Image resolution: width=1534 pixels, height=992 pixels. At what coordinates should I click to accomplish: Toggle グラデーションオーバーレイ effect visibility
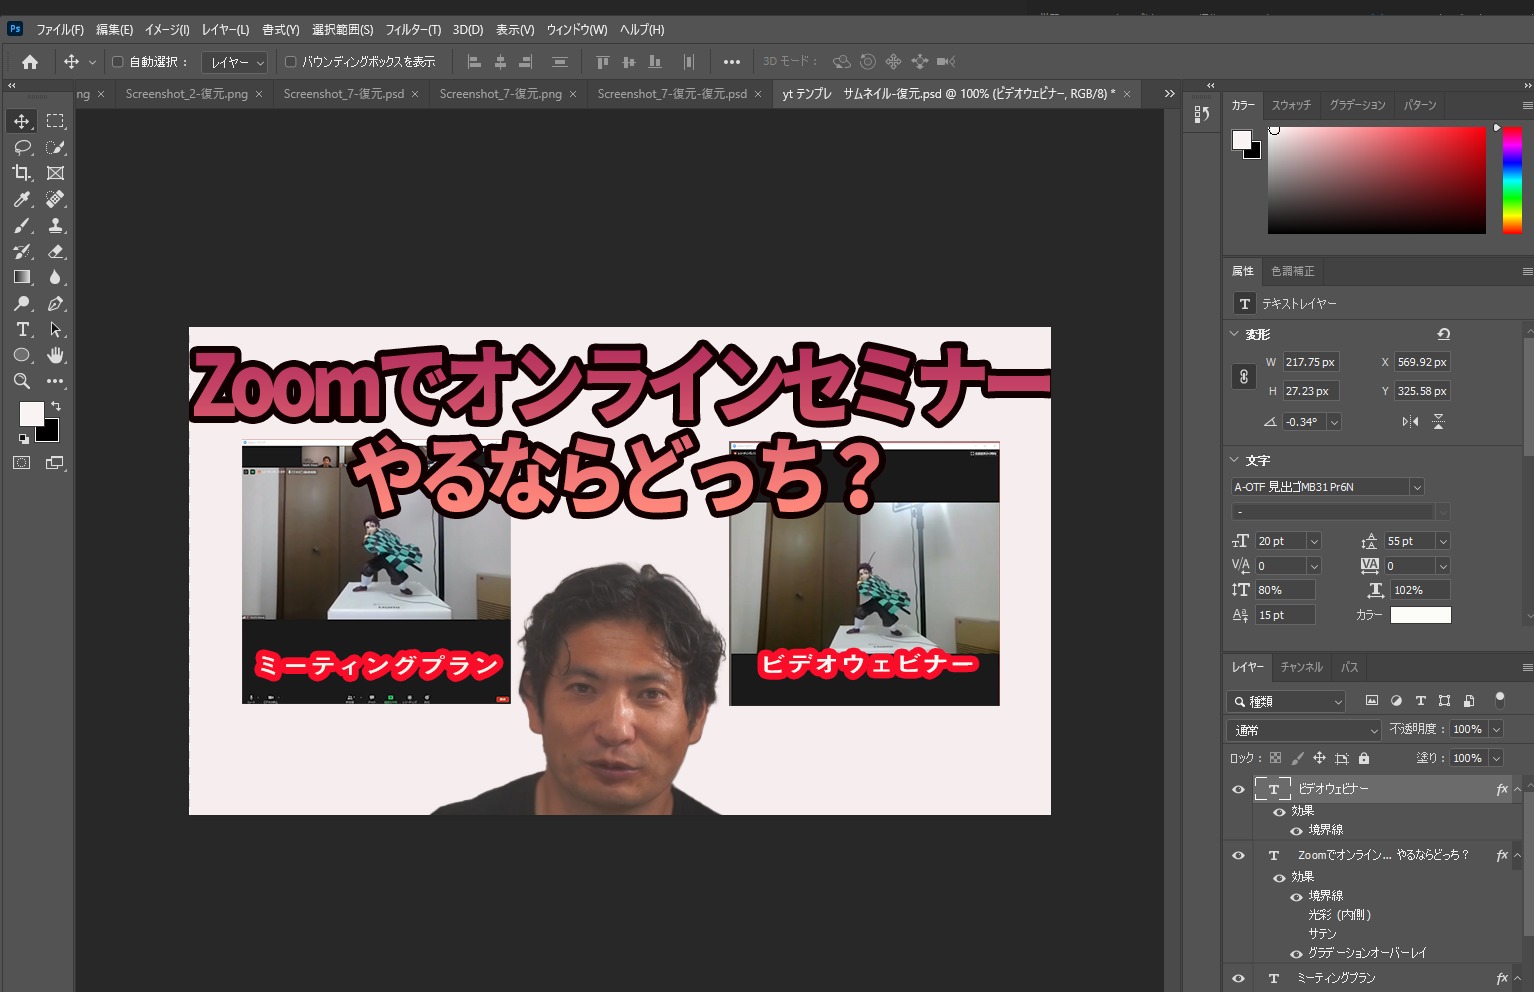coord(1296,954)
